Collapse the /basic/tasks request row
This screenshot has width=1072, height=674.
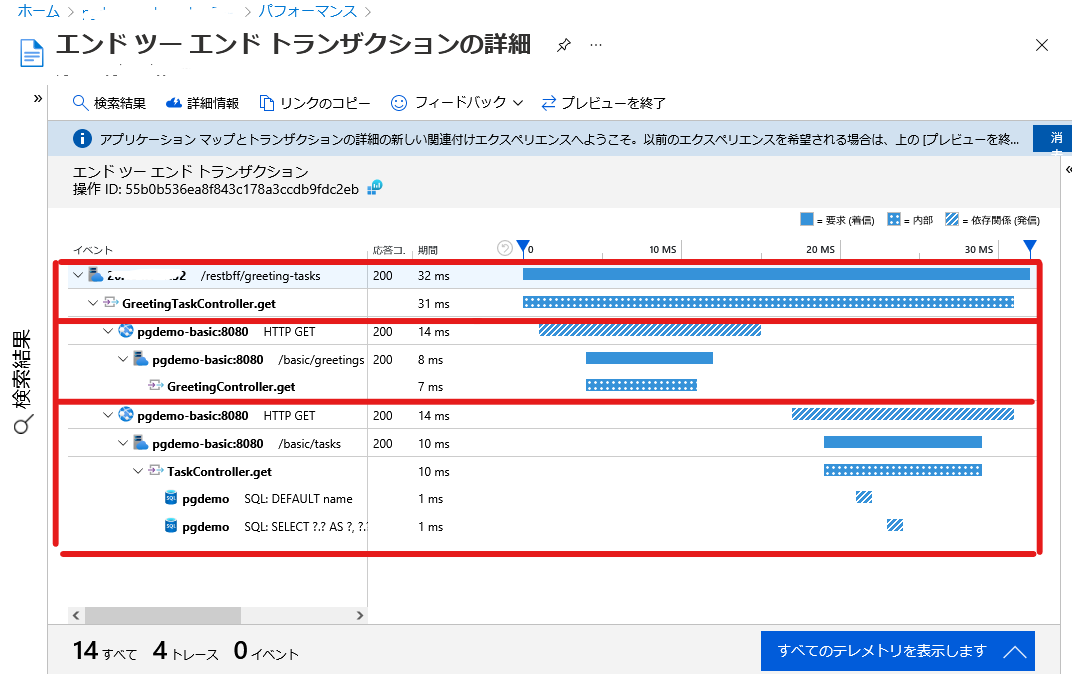(123, 443)
